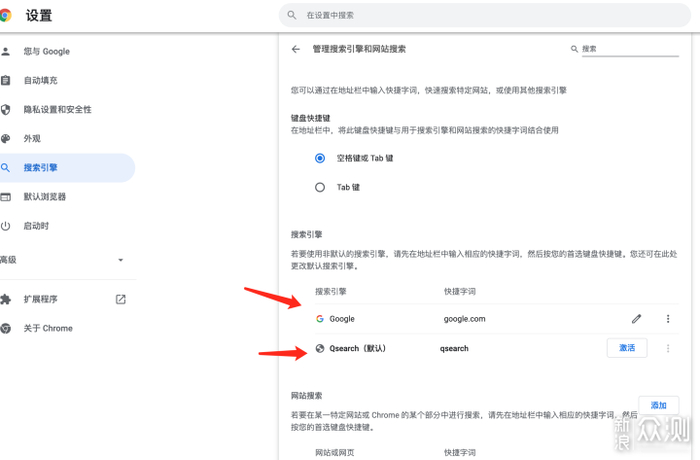Click the puzzle piece icon for 扩展程序
The height and width of the screenshot is (460, 700).
coord(5,299)
